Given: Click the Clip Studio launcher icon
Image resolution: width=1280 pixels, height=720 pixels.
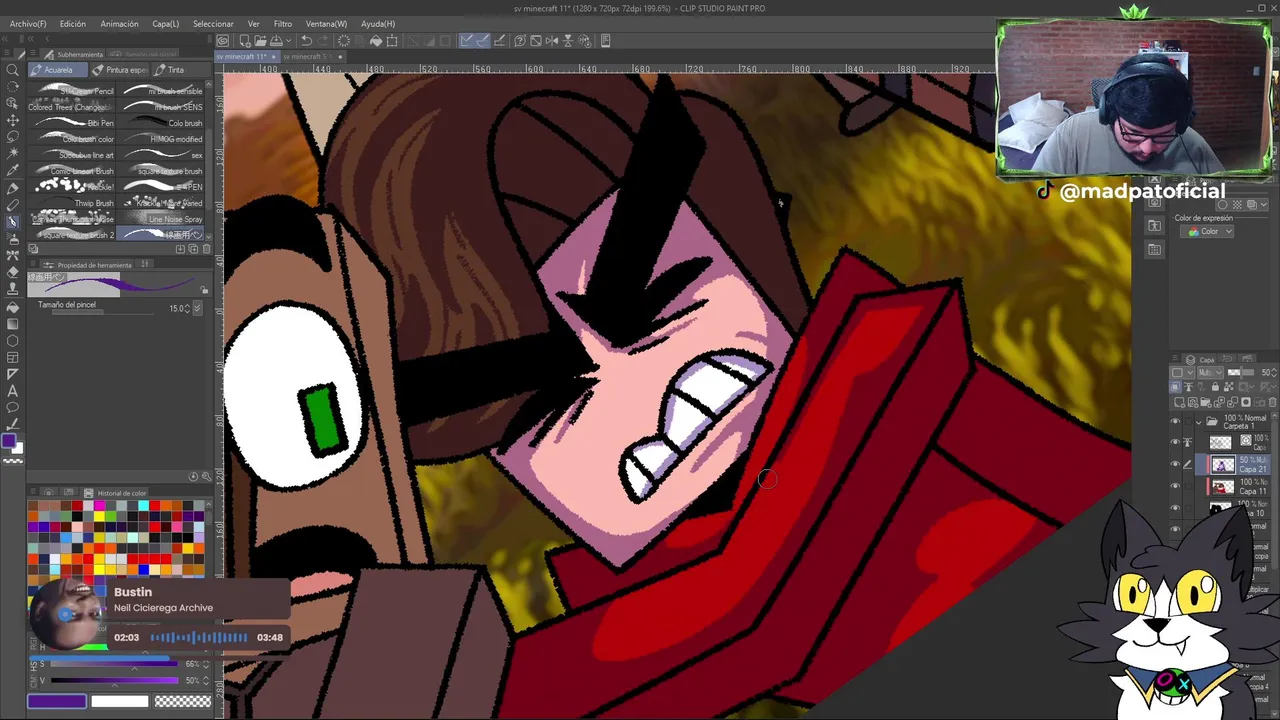Looking at the screenshot, I should (x=222, y=41).
